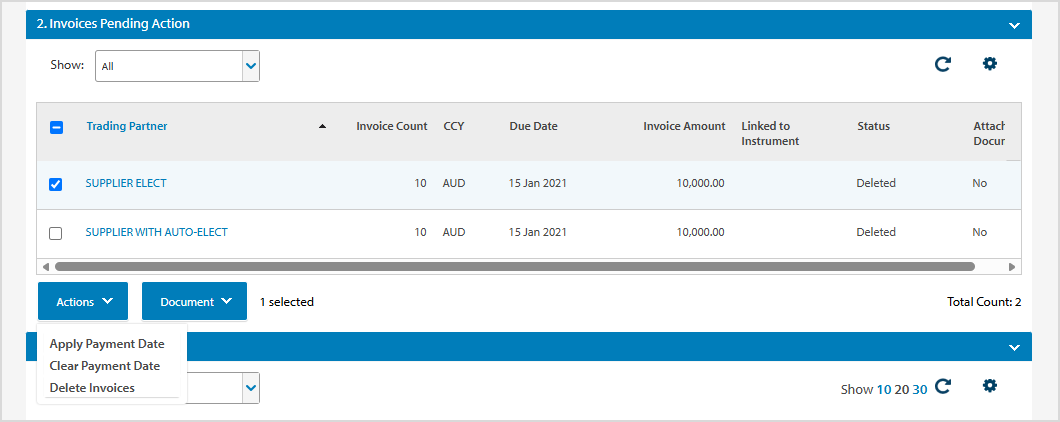The width and height of the screenshot is (1060, 422).
Task: Click the horizontal scrollbar thumb of table
Action: point(514,266)
